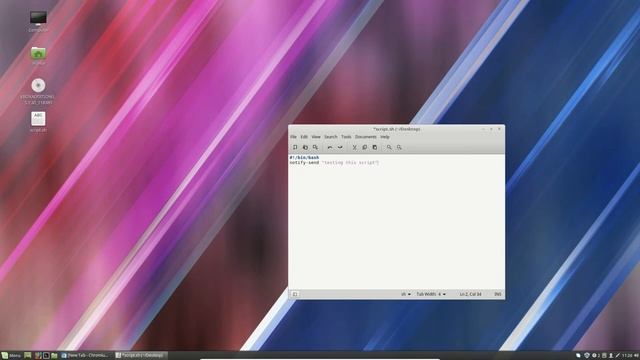Viewport: 640px width, 360px height.
Task: Launch Terminal from the taskbar
Action: tap(46, 356)
